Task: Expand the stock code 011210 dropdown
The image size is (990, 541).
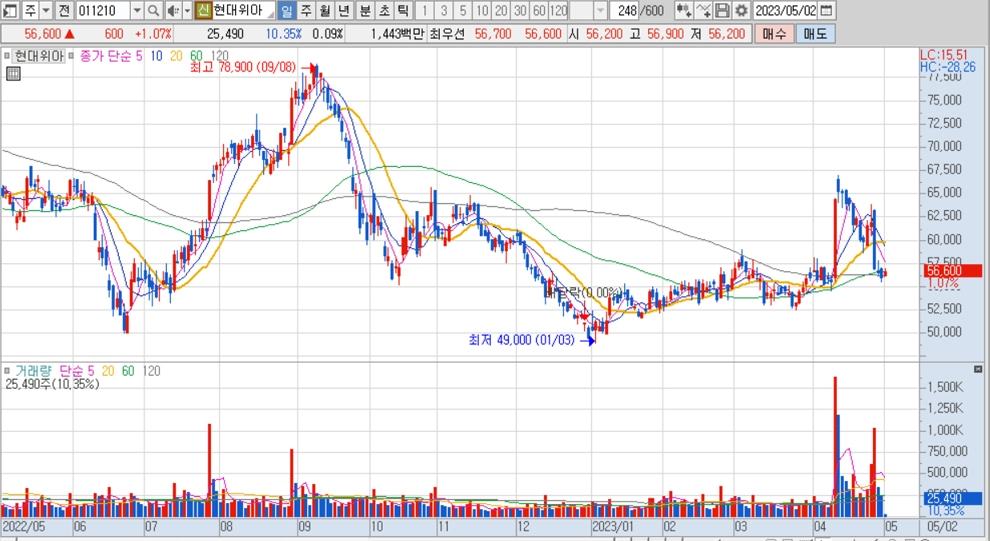Action: tap(135, 11)
